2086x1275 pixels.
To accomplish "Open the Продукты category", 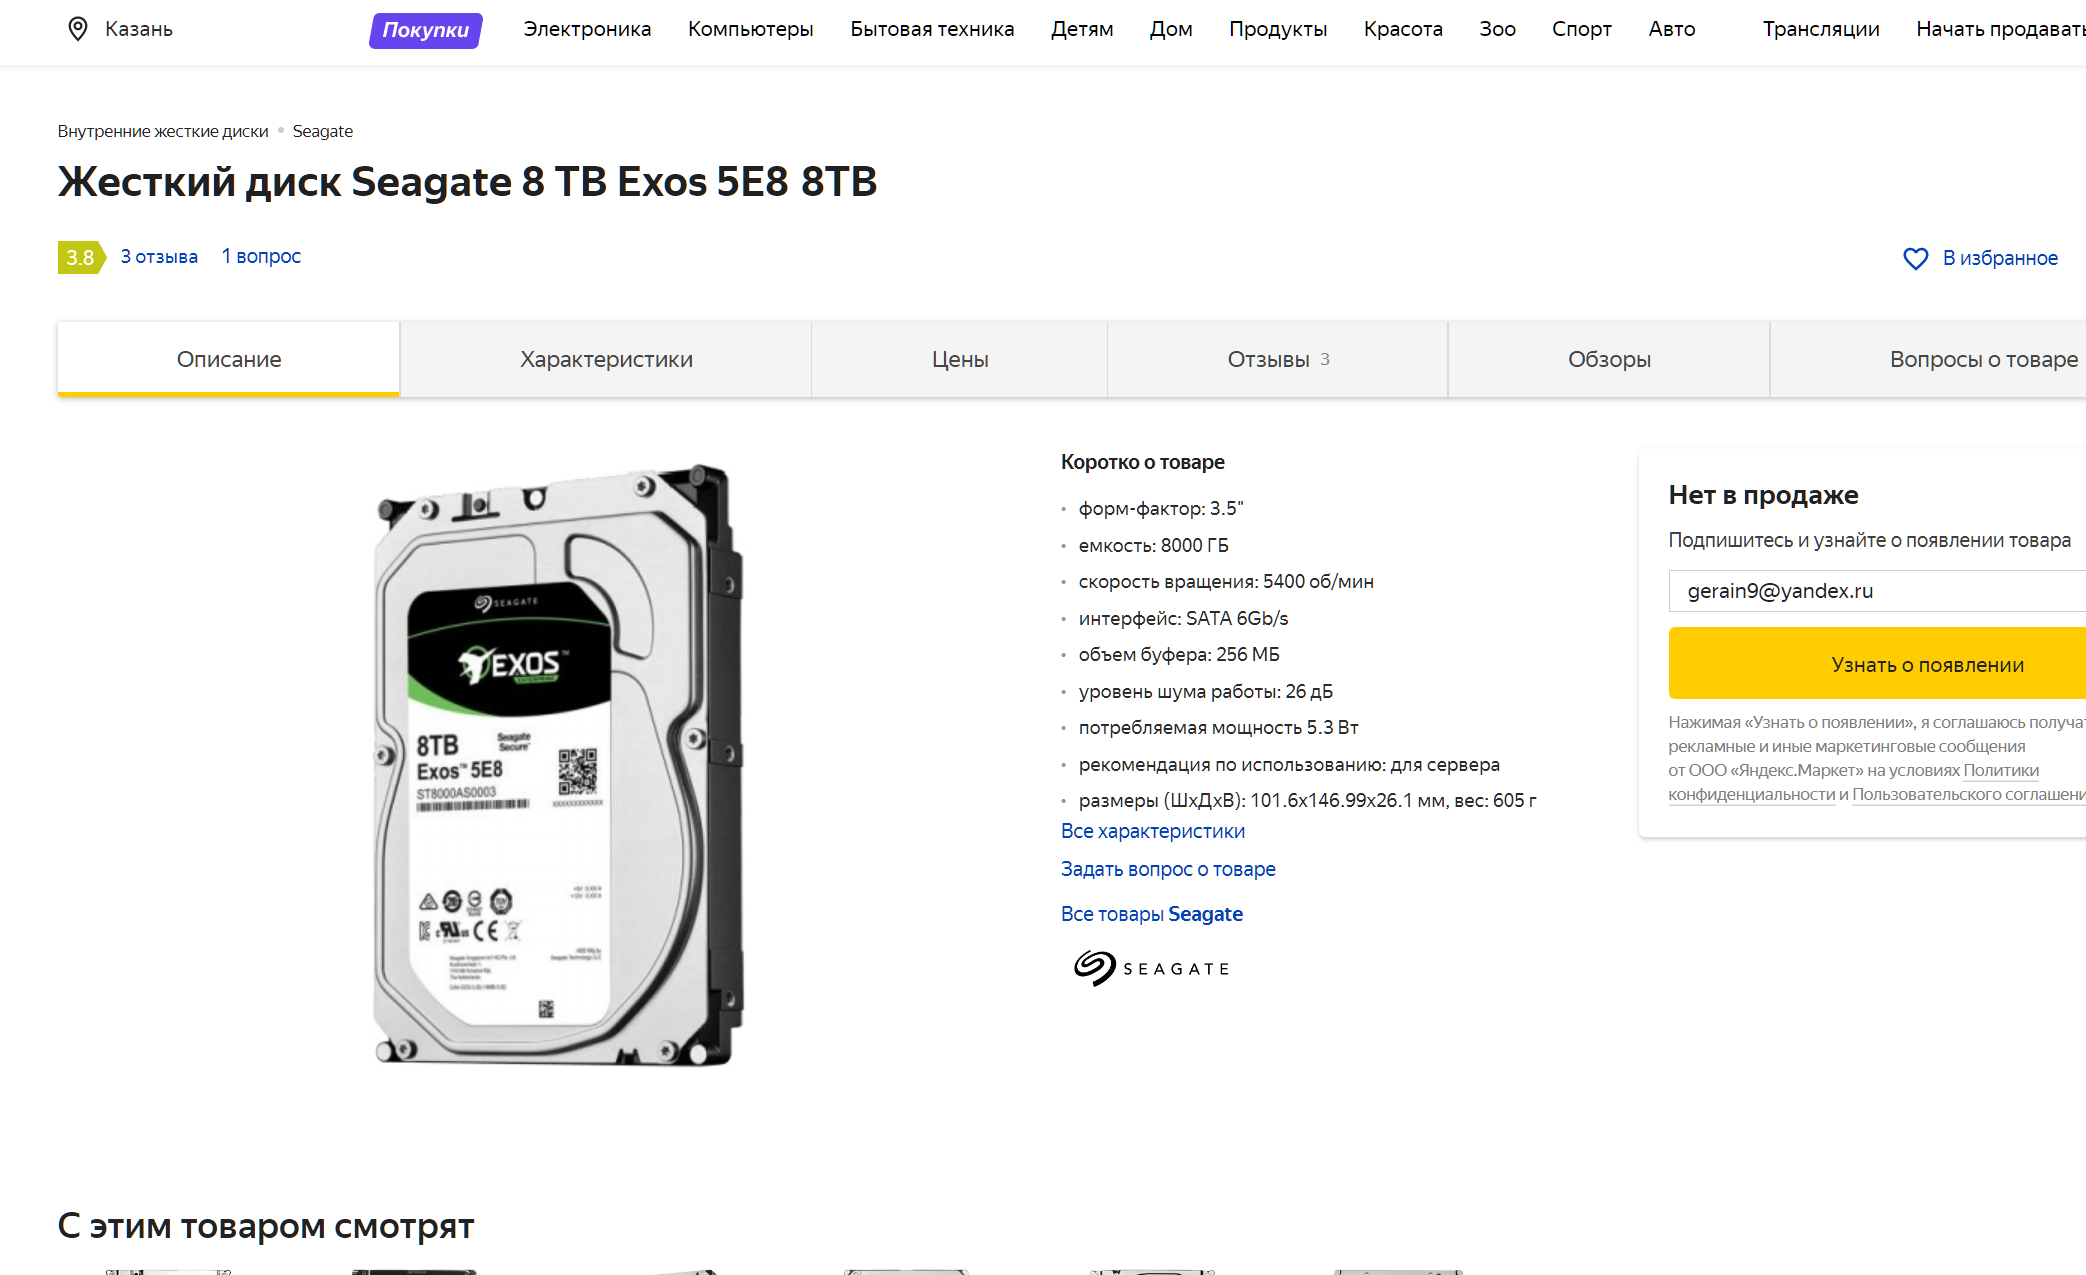I will click(1278, 29).
